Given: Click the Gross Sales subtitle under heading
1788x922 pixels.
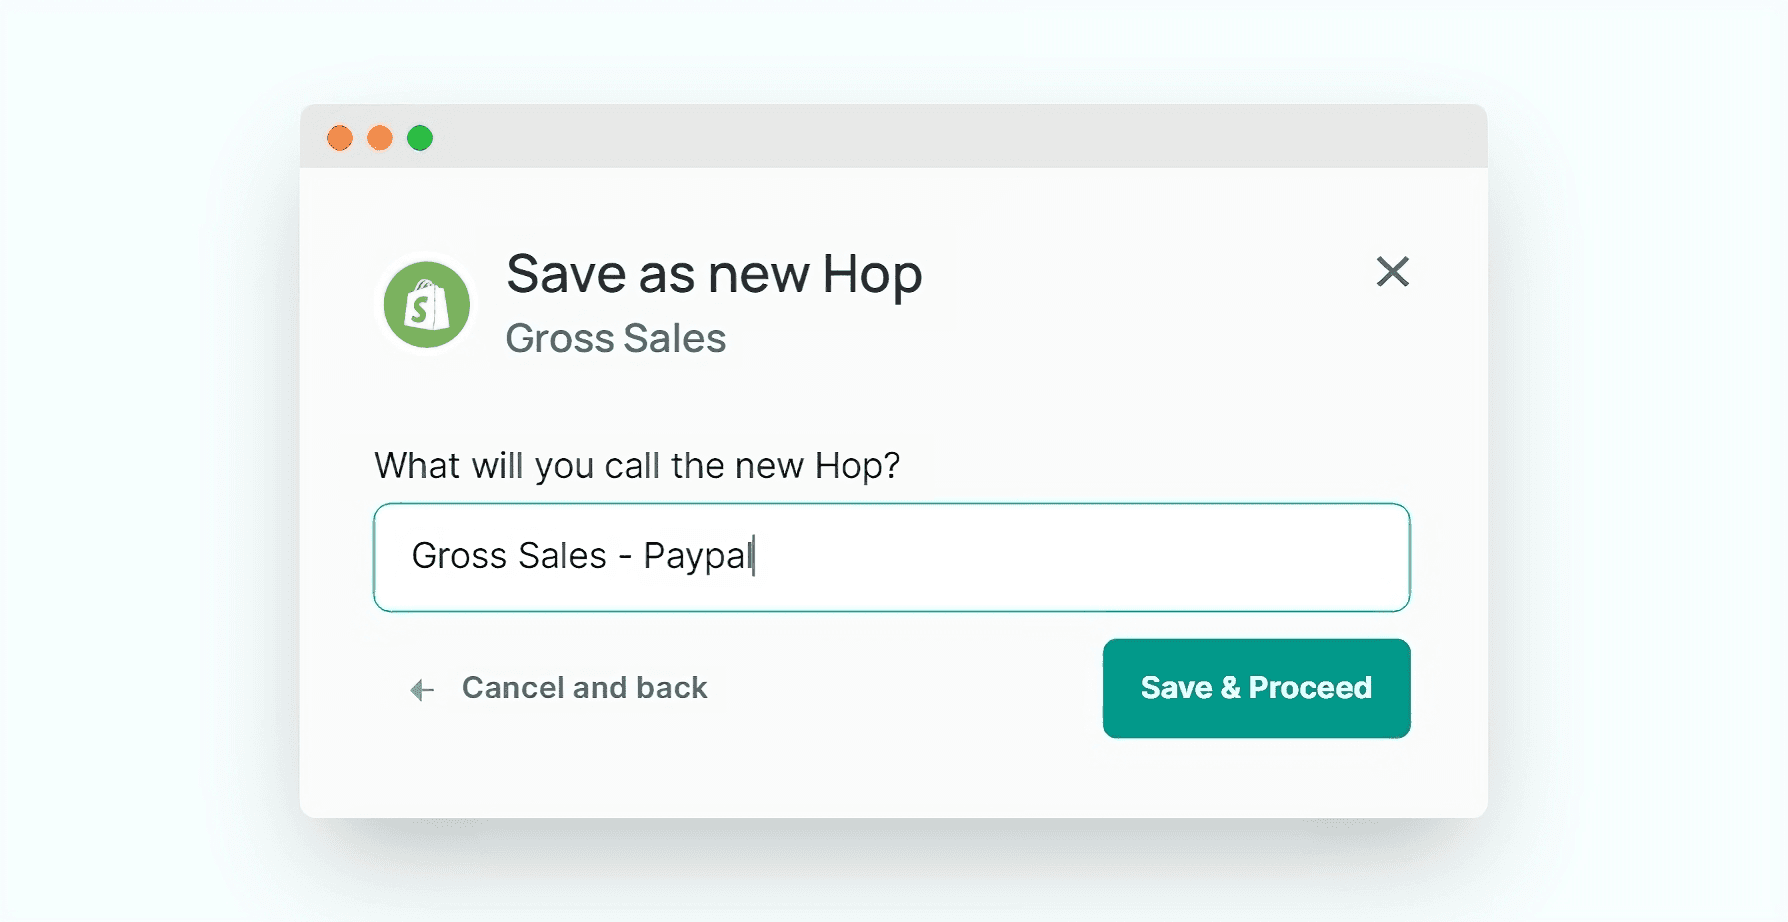Looking at the screenshot, I should click(615, 339).
